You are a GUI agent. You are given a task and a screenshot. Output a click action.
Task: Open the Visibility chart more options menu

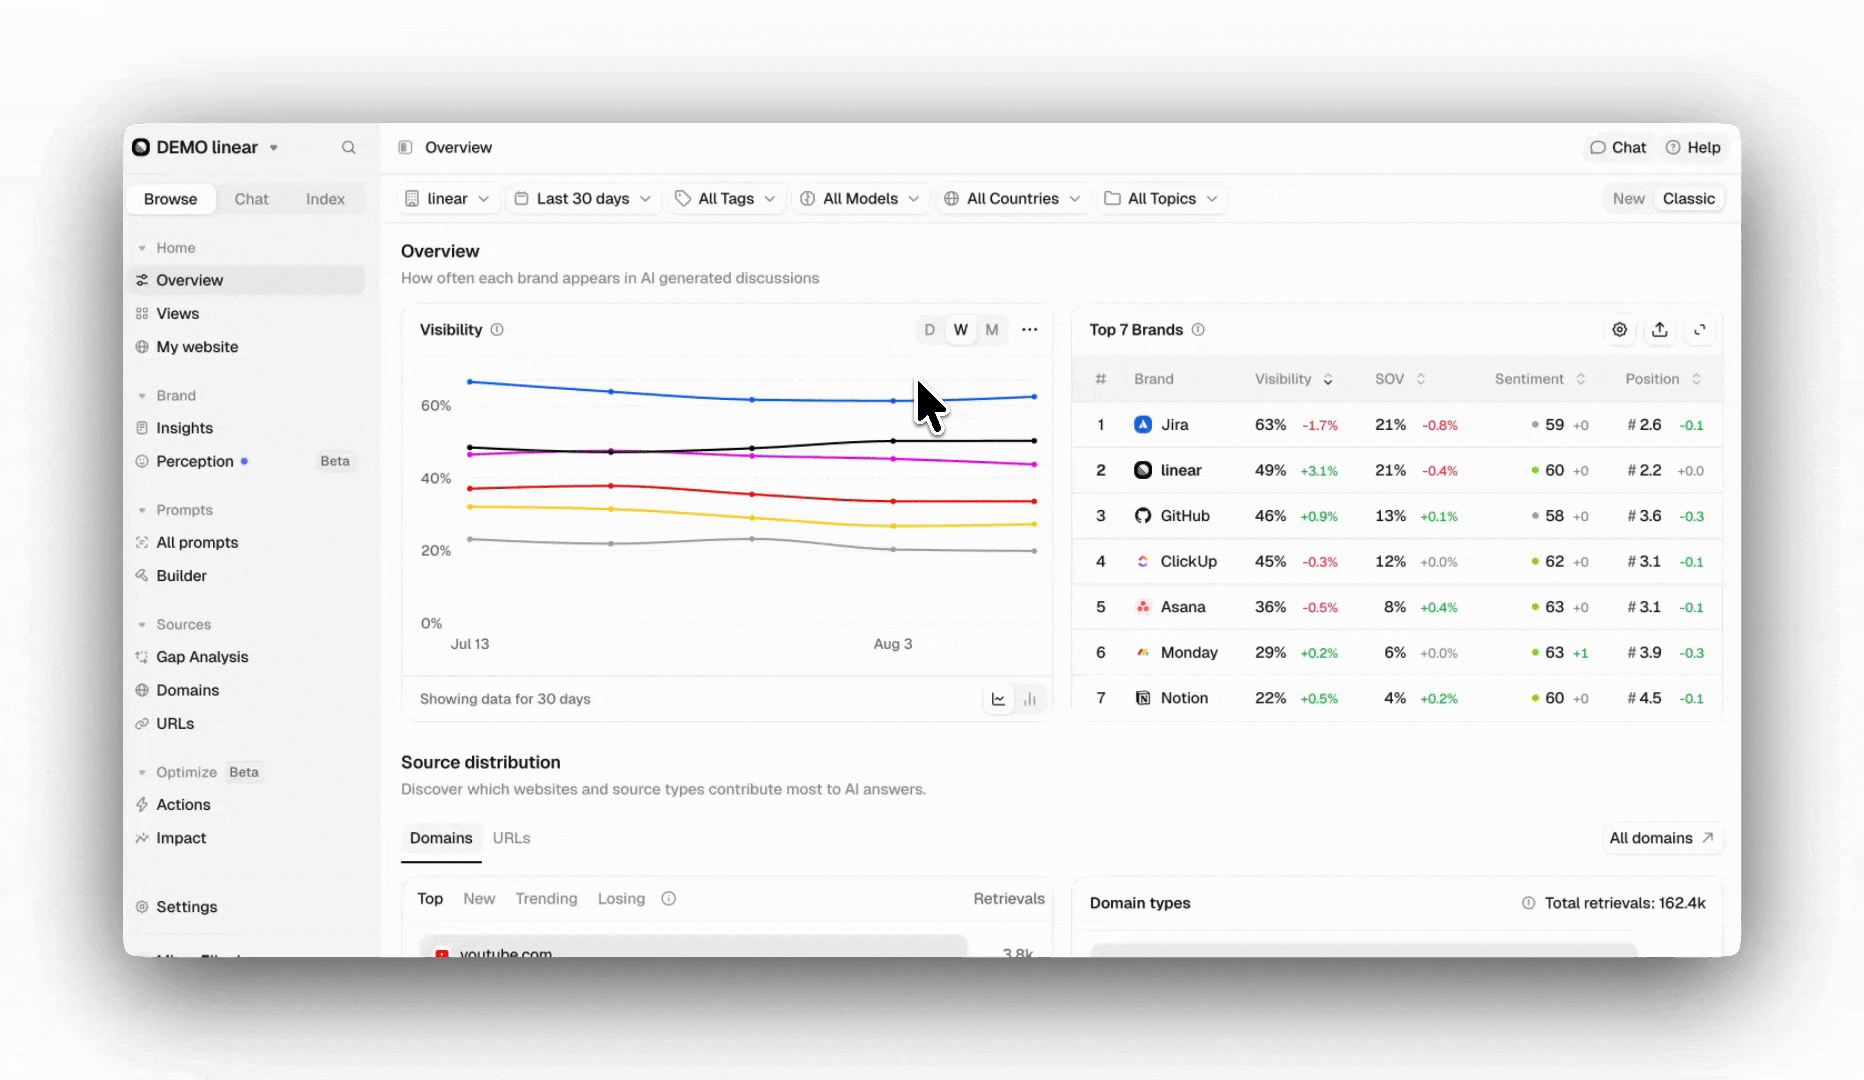tap(1029, 330)
